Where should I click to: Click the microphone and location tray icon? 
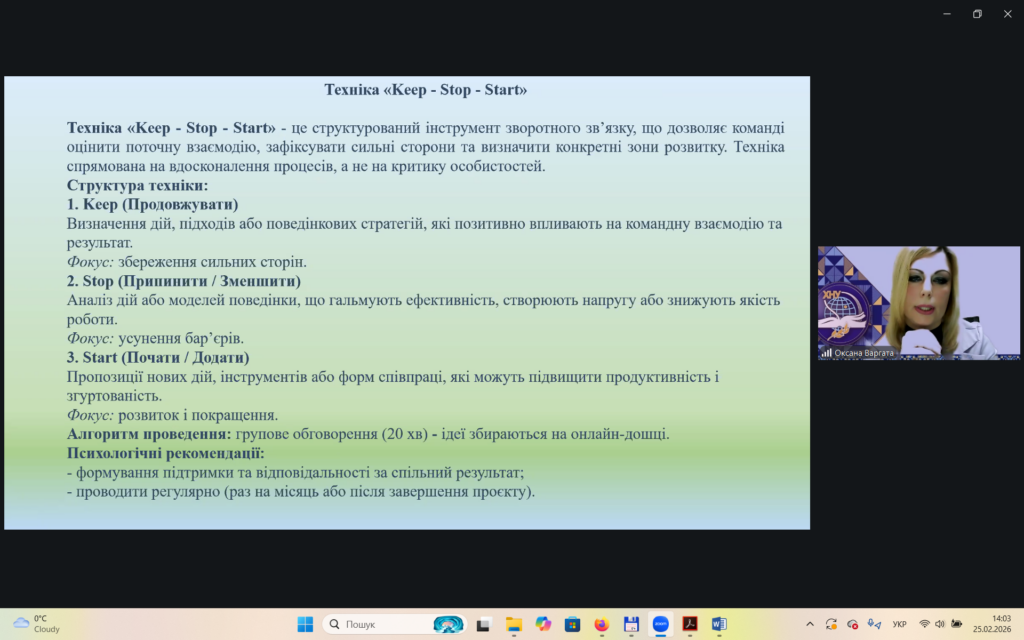coord(874,624)
